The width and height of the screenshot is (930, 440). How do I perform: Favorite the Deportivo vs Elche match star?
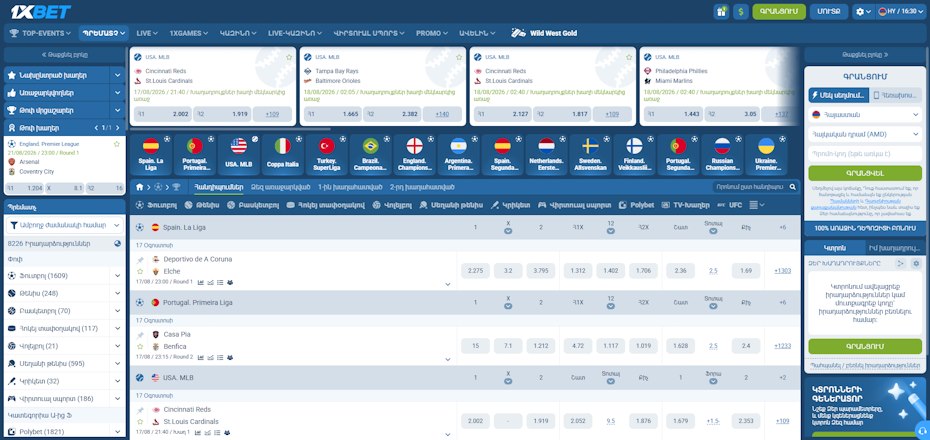pyautogui.click(x=140, y=271)
